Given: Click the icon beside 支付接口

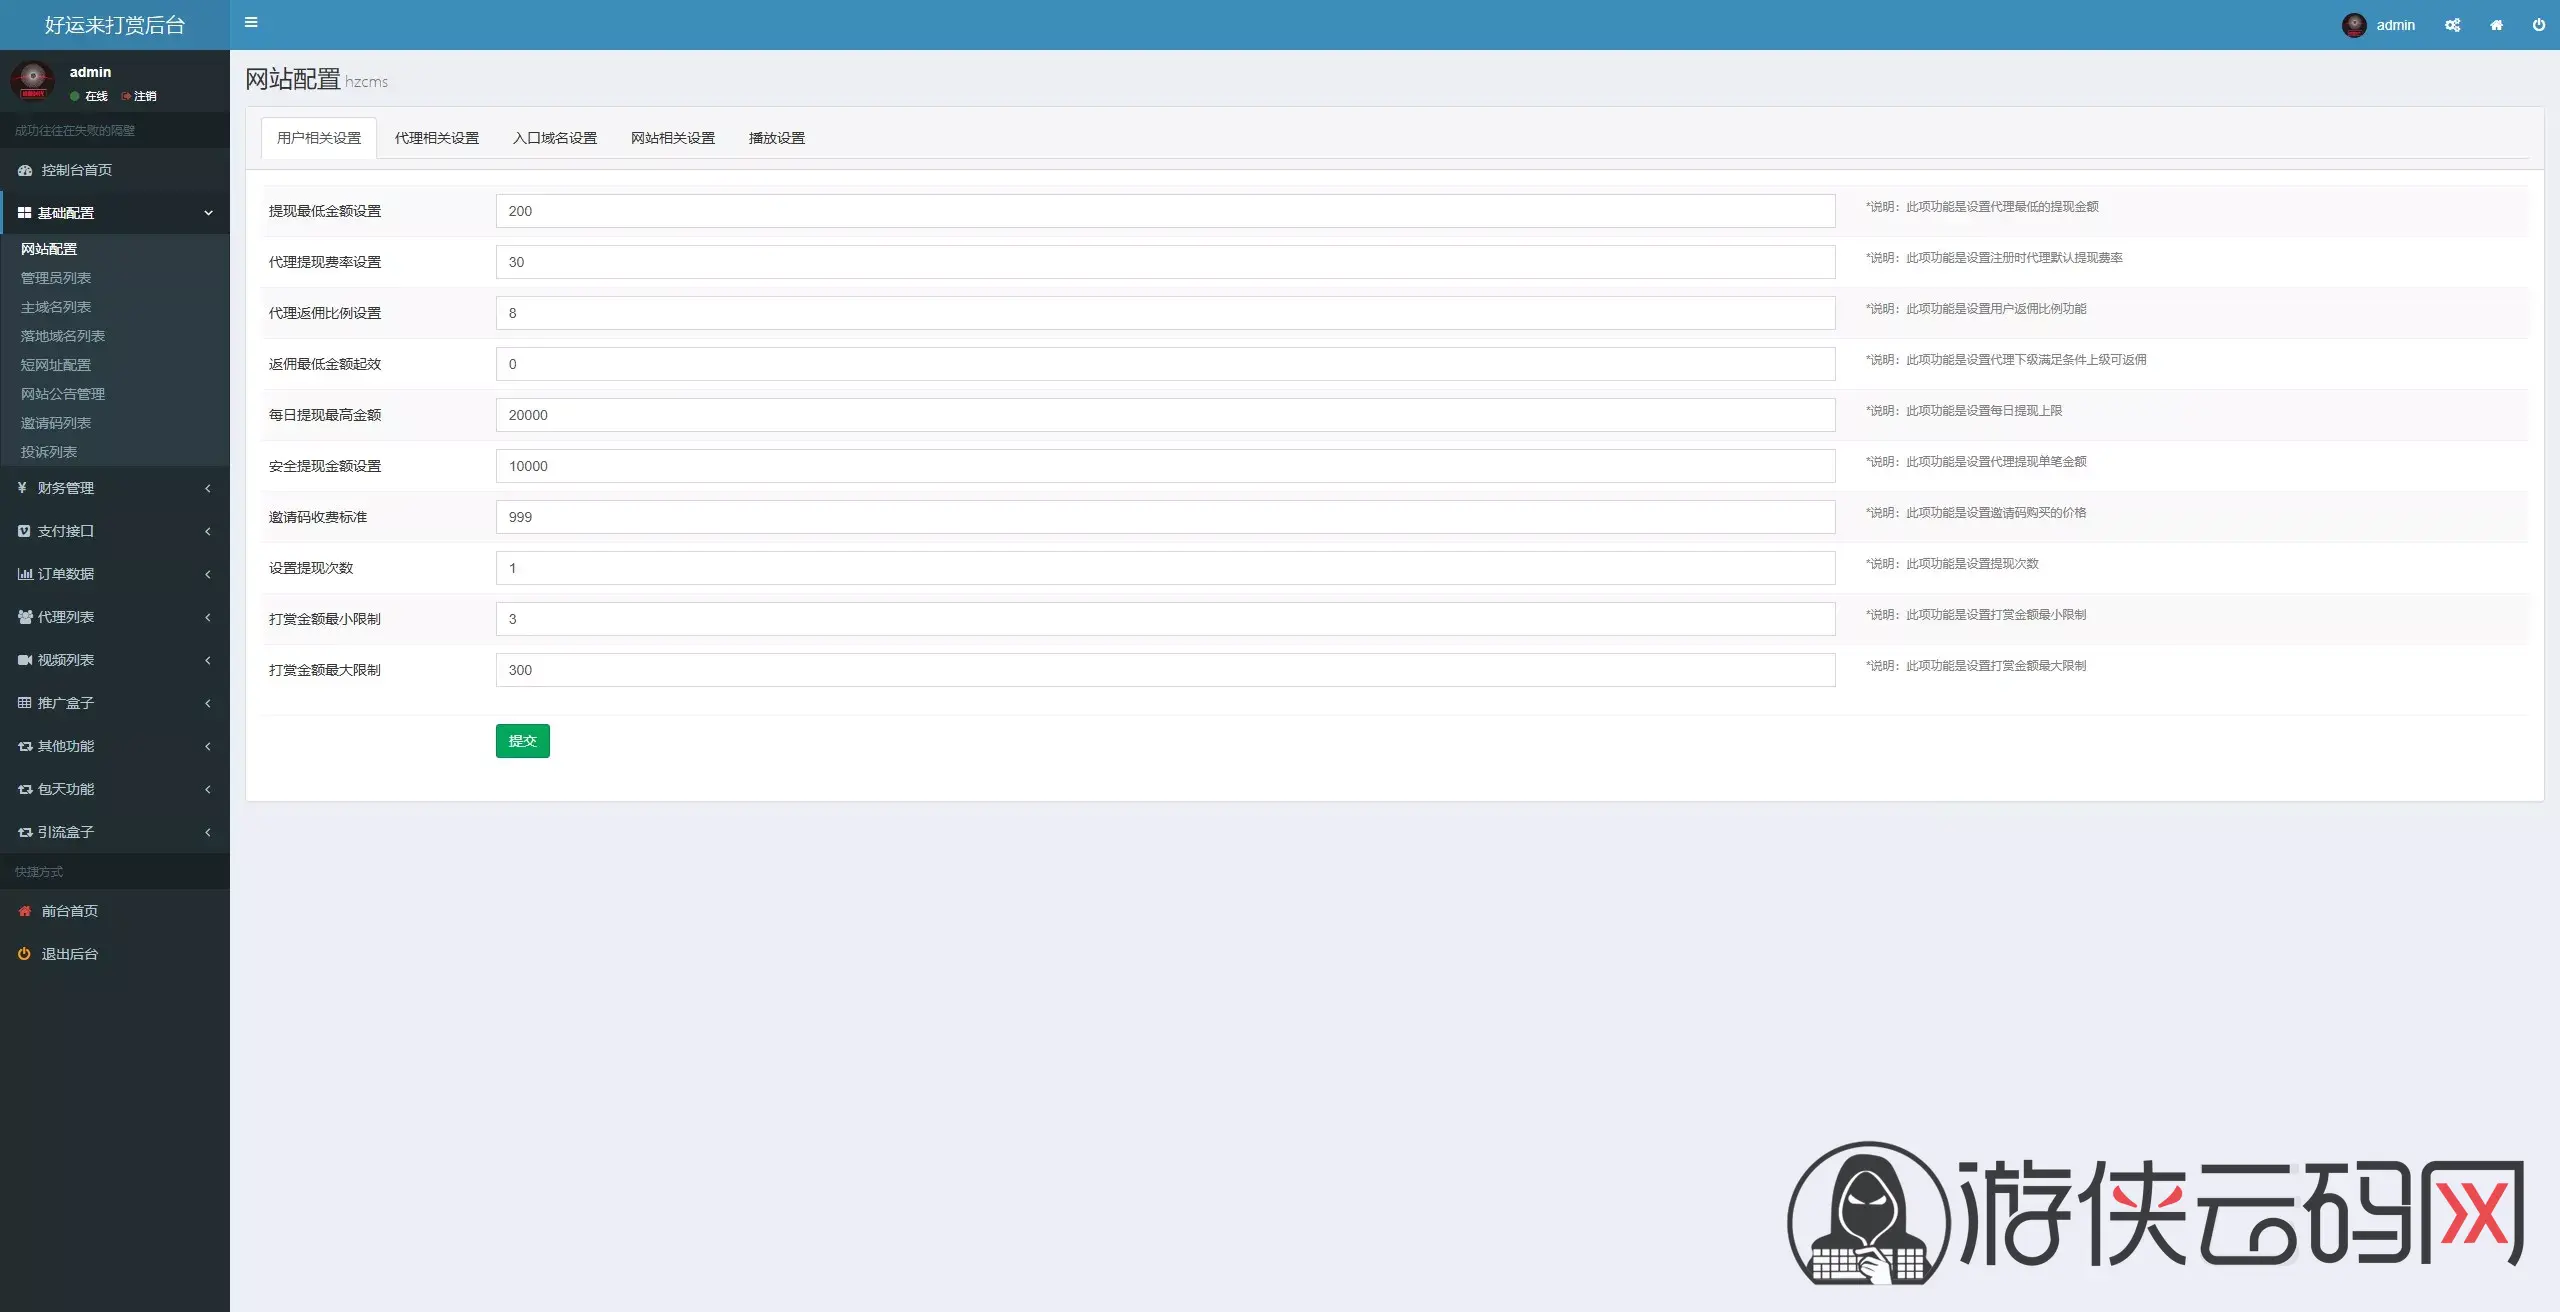Looking at the screenshot, I should point(24,531).
